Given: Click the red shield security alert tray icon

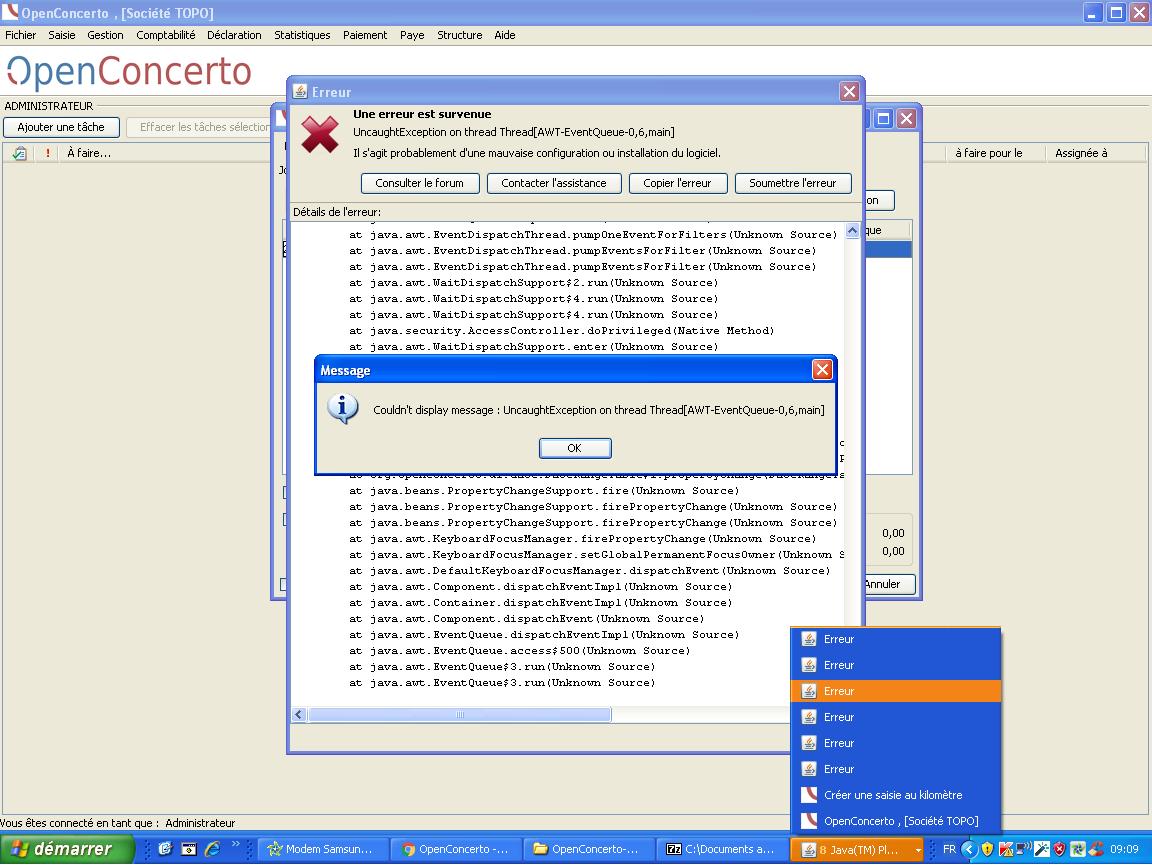Looking at the screenshot, I should point(1059,849).
